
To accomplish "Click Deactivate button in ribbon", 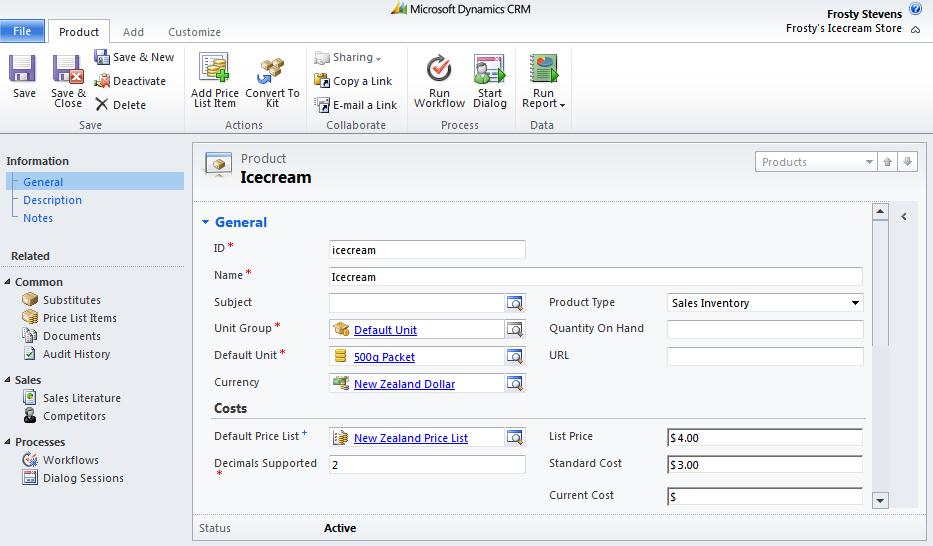I will (x=139, y=81).
